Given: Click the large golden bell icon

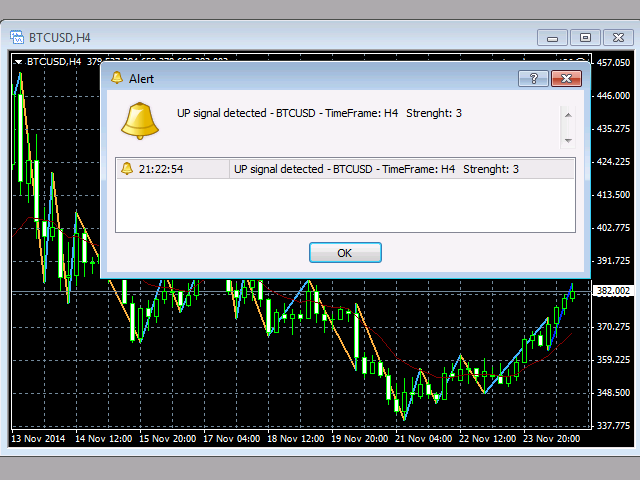Looking at the screenshot, I should [140, 119].
